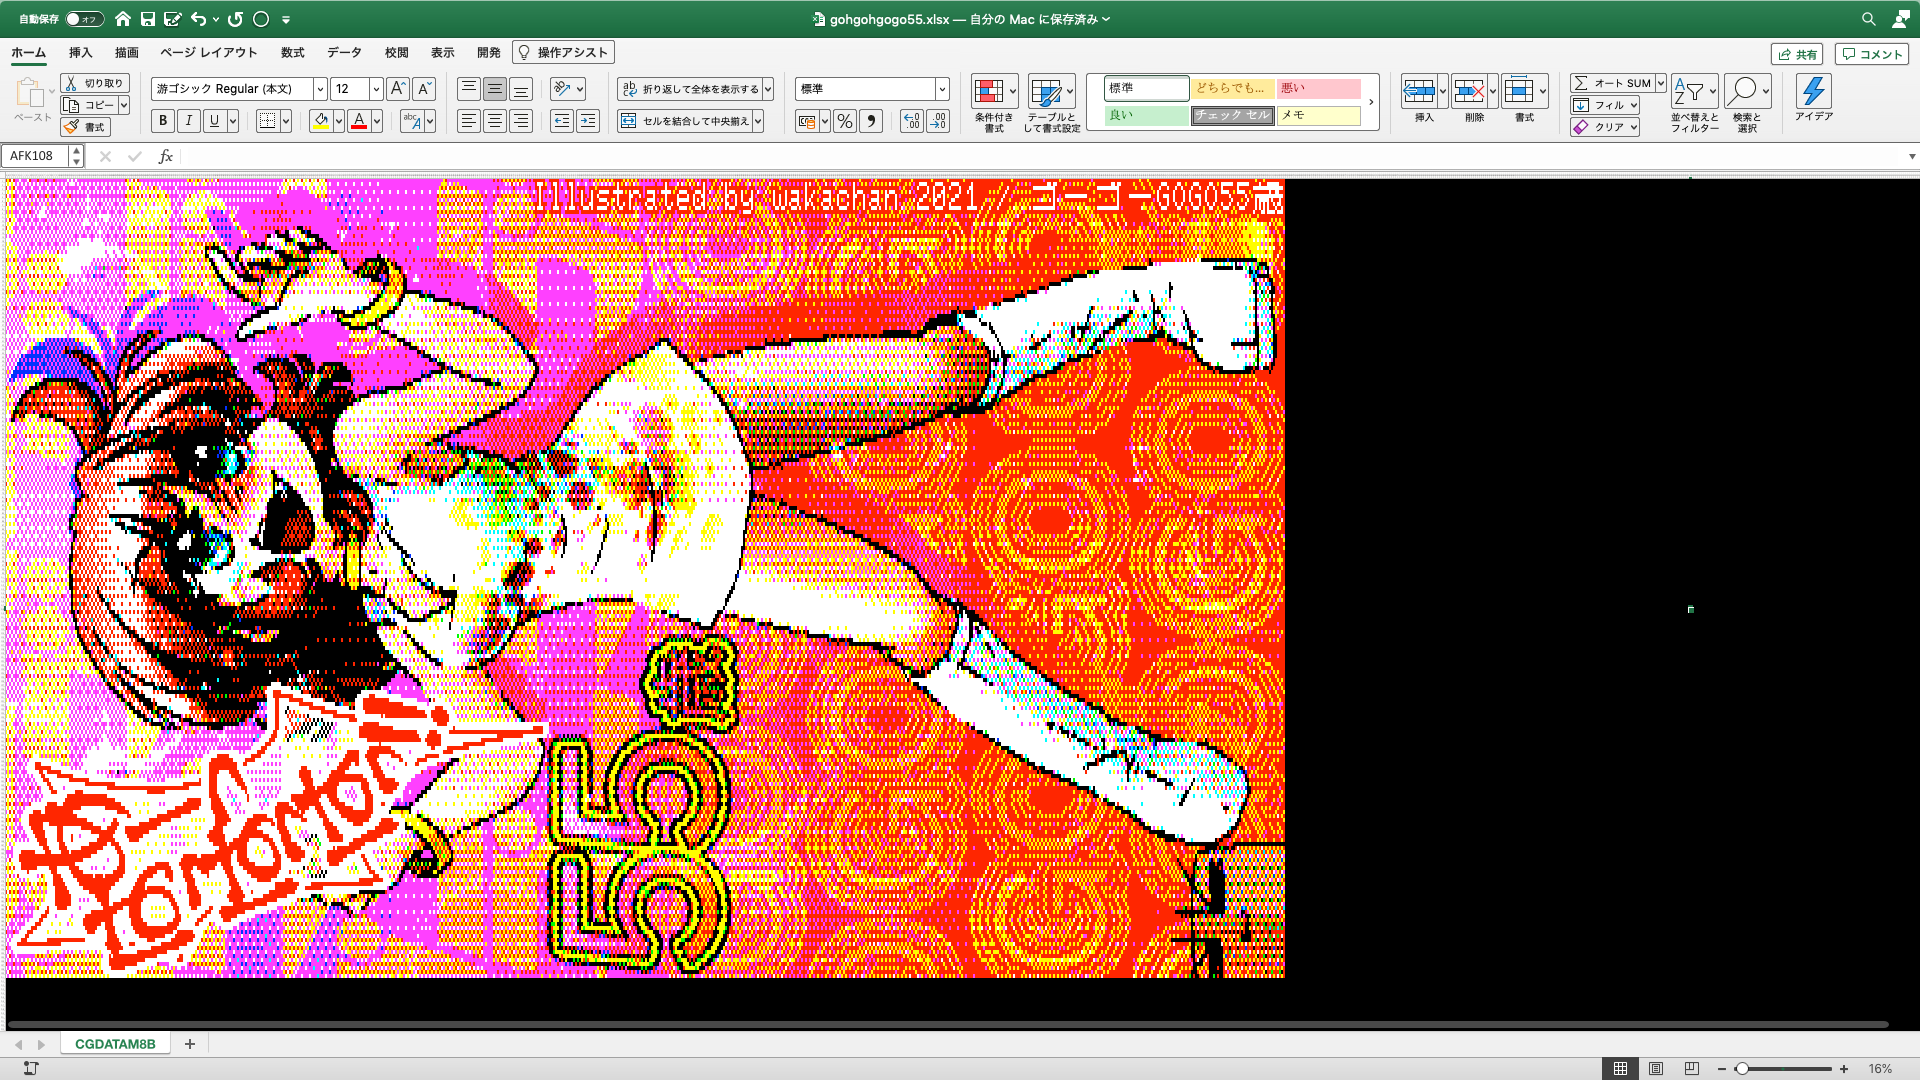Open the font name dropdown
The image size is (1920, 1080).
(x=320, y=89)
